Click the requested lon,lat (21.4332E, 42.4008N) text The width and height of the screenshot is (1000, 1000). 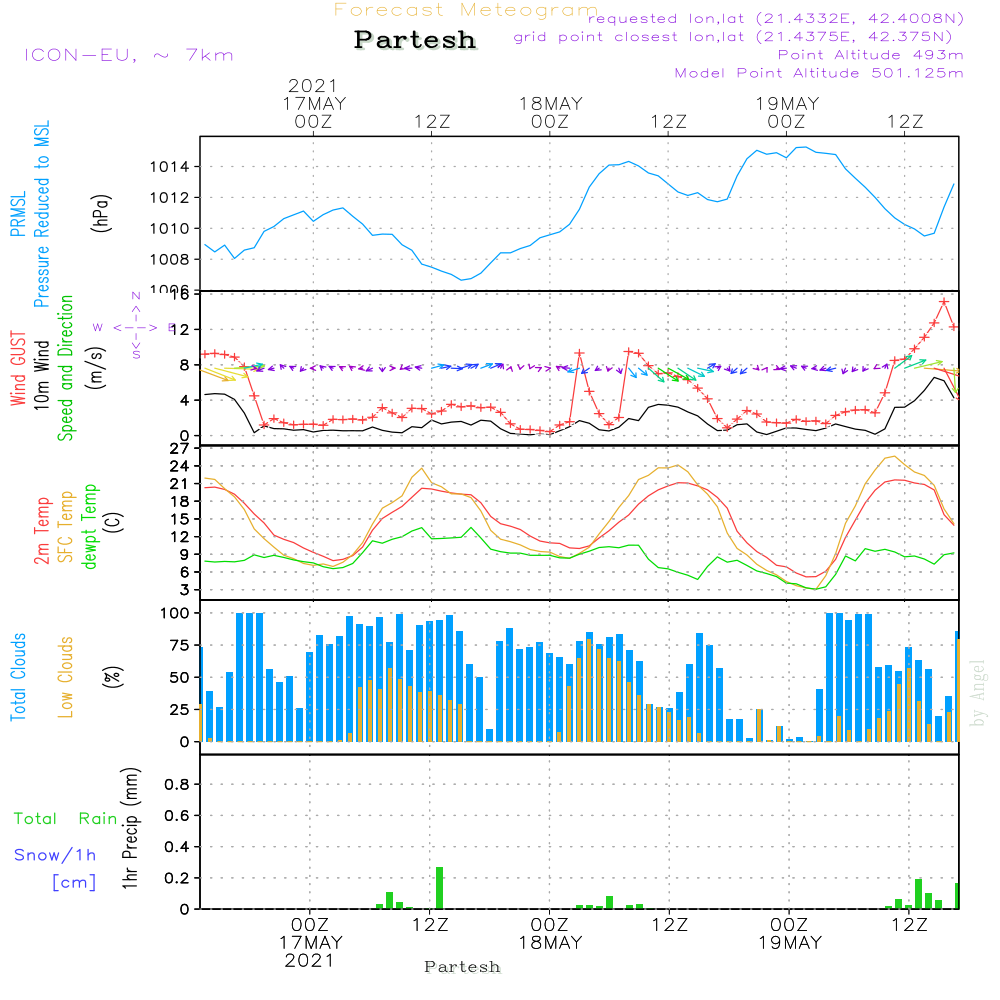[x=775, y=18]
